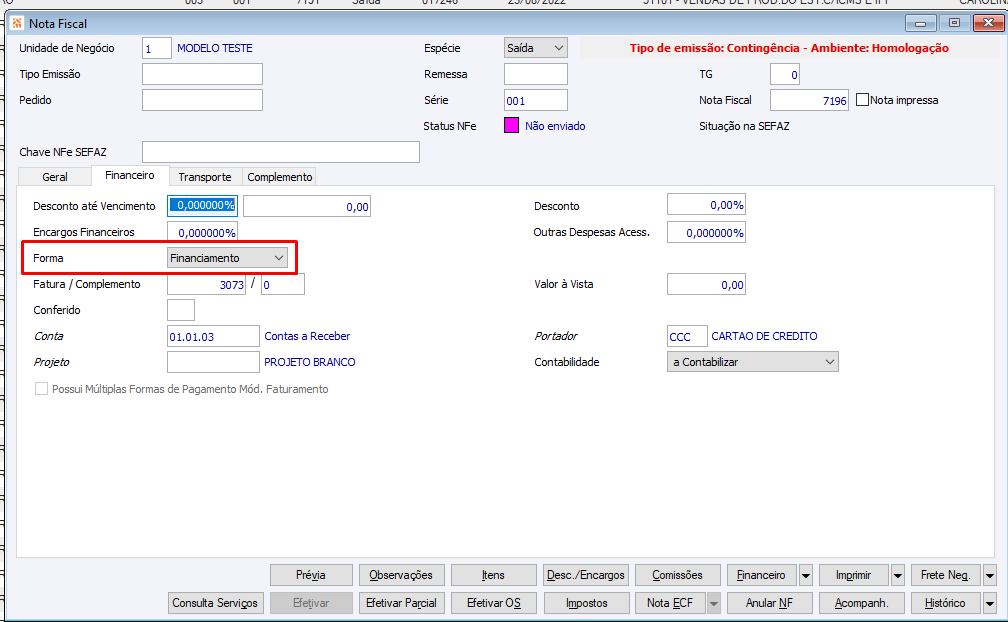1008x622 pixels.
Task: Click the Histórico button
Action: point(946,603)
